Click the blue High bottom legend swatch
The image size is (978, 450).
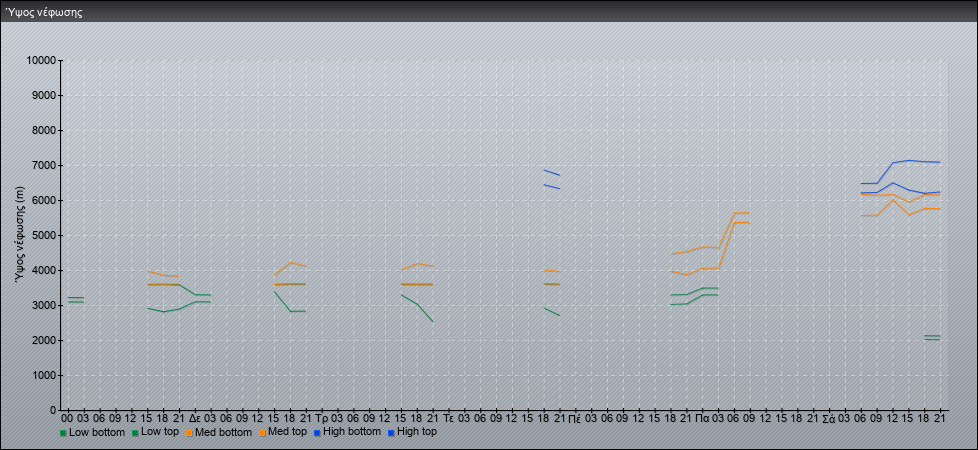[x=317, y=433]
